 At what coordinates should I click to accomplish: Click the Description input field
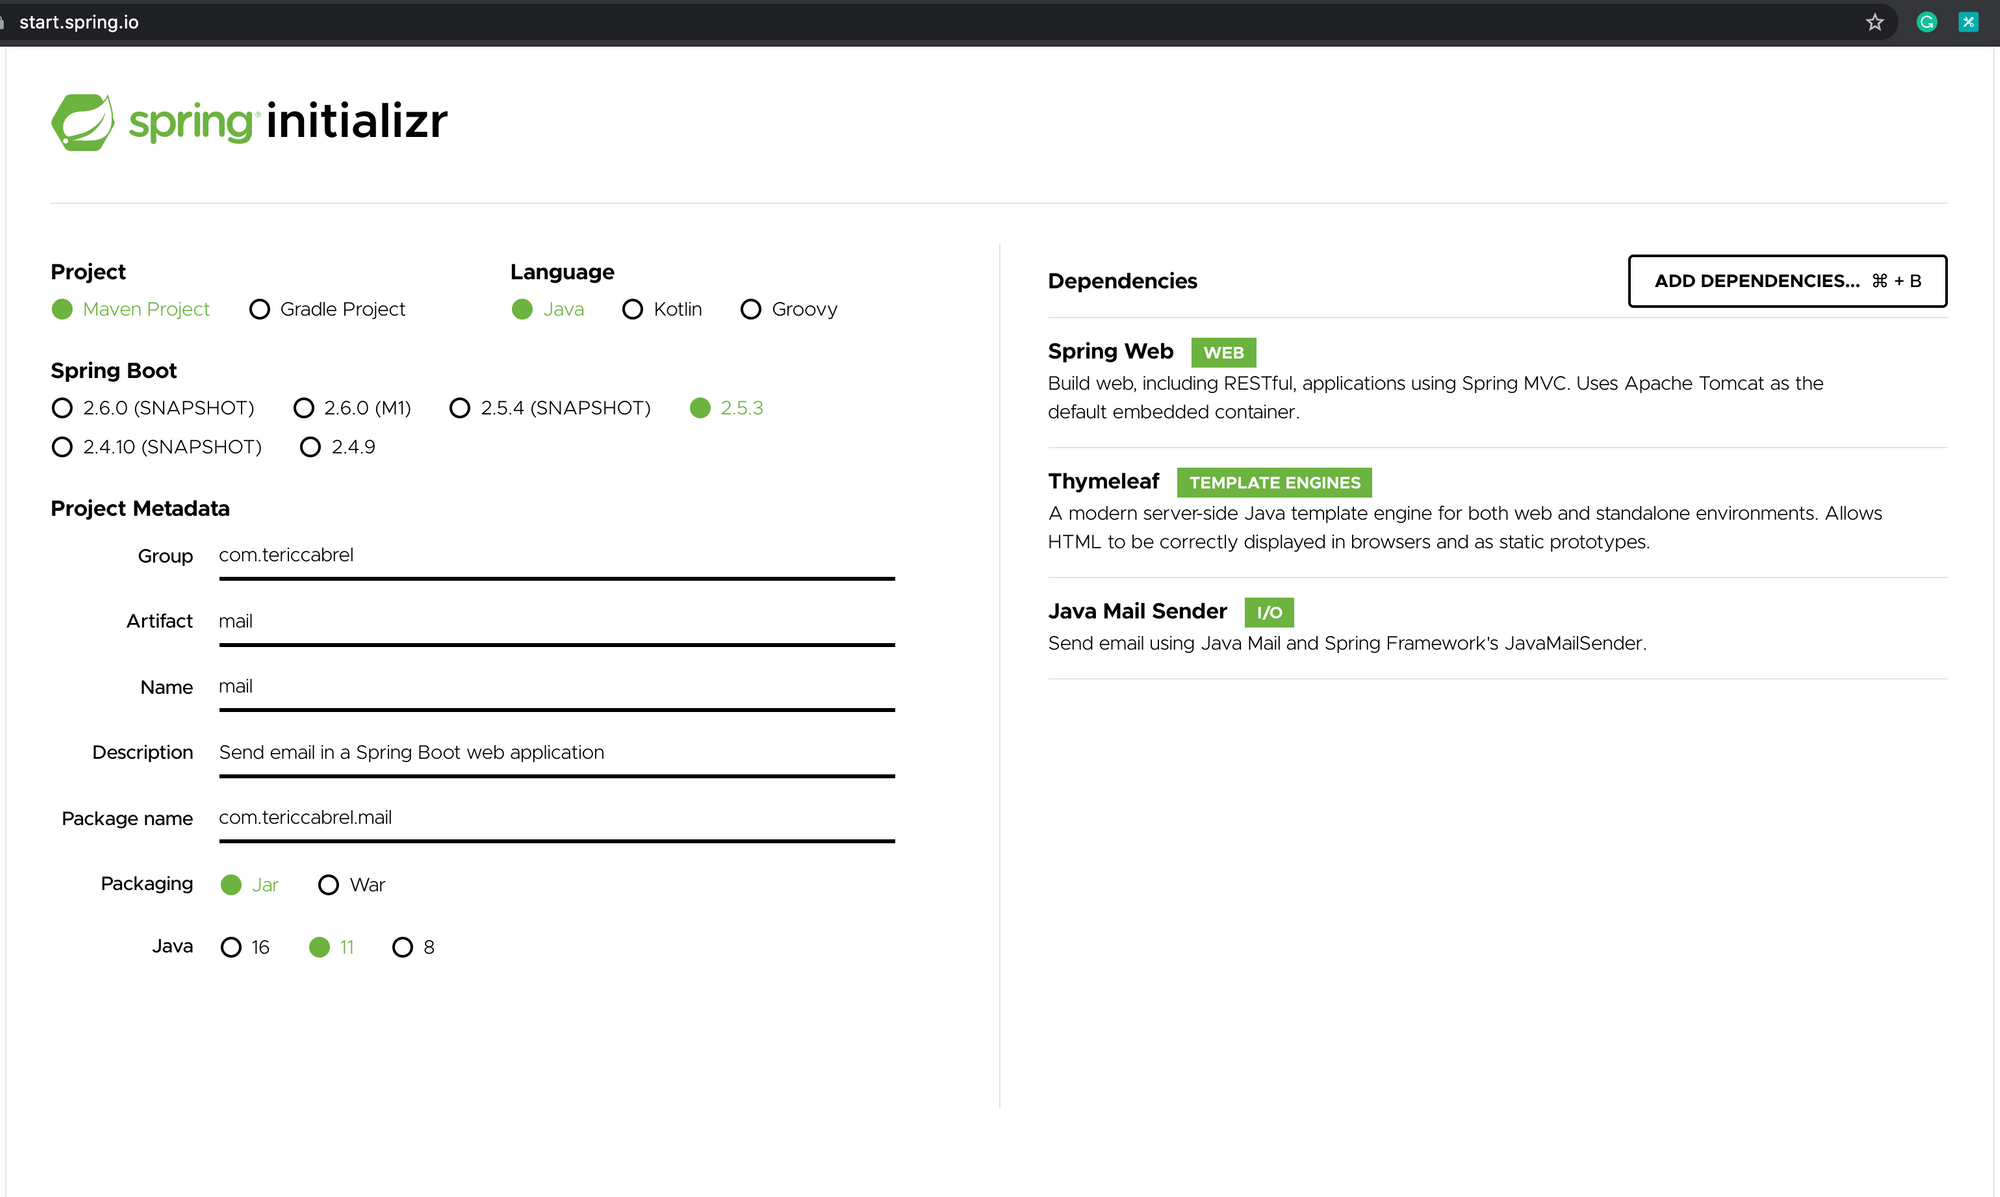pos(556,751)
